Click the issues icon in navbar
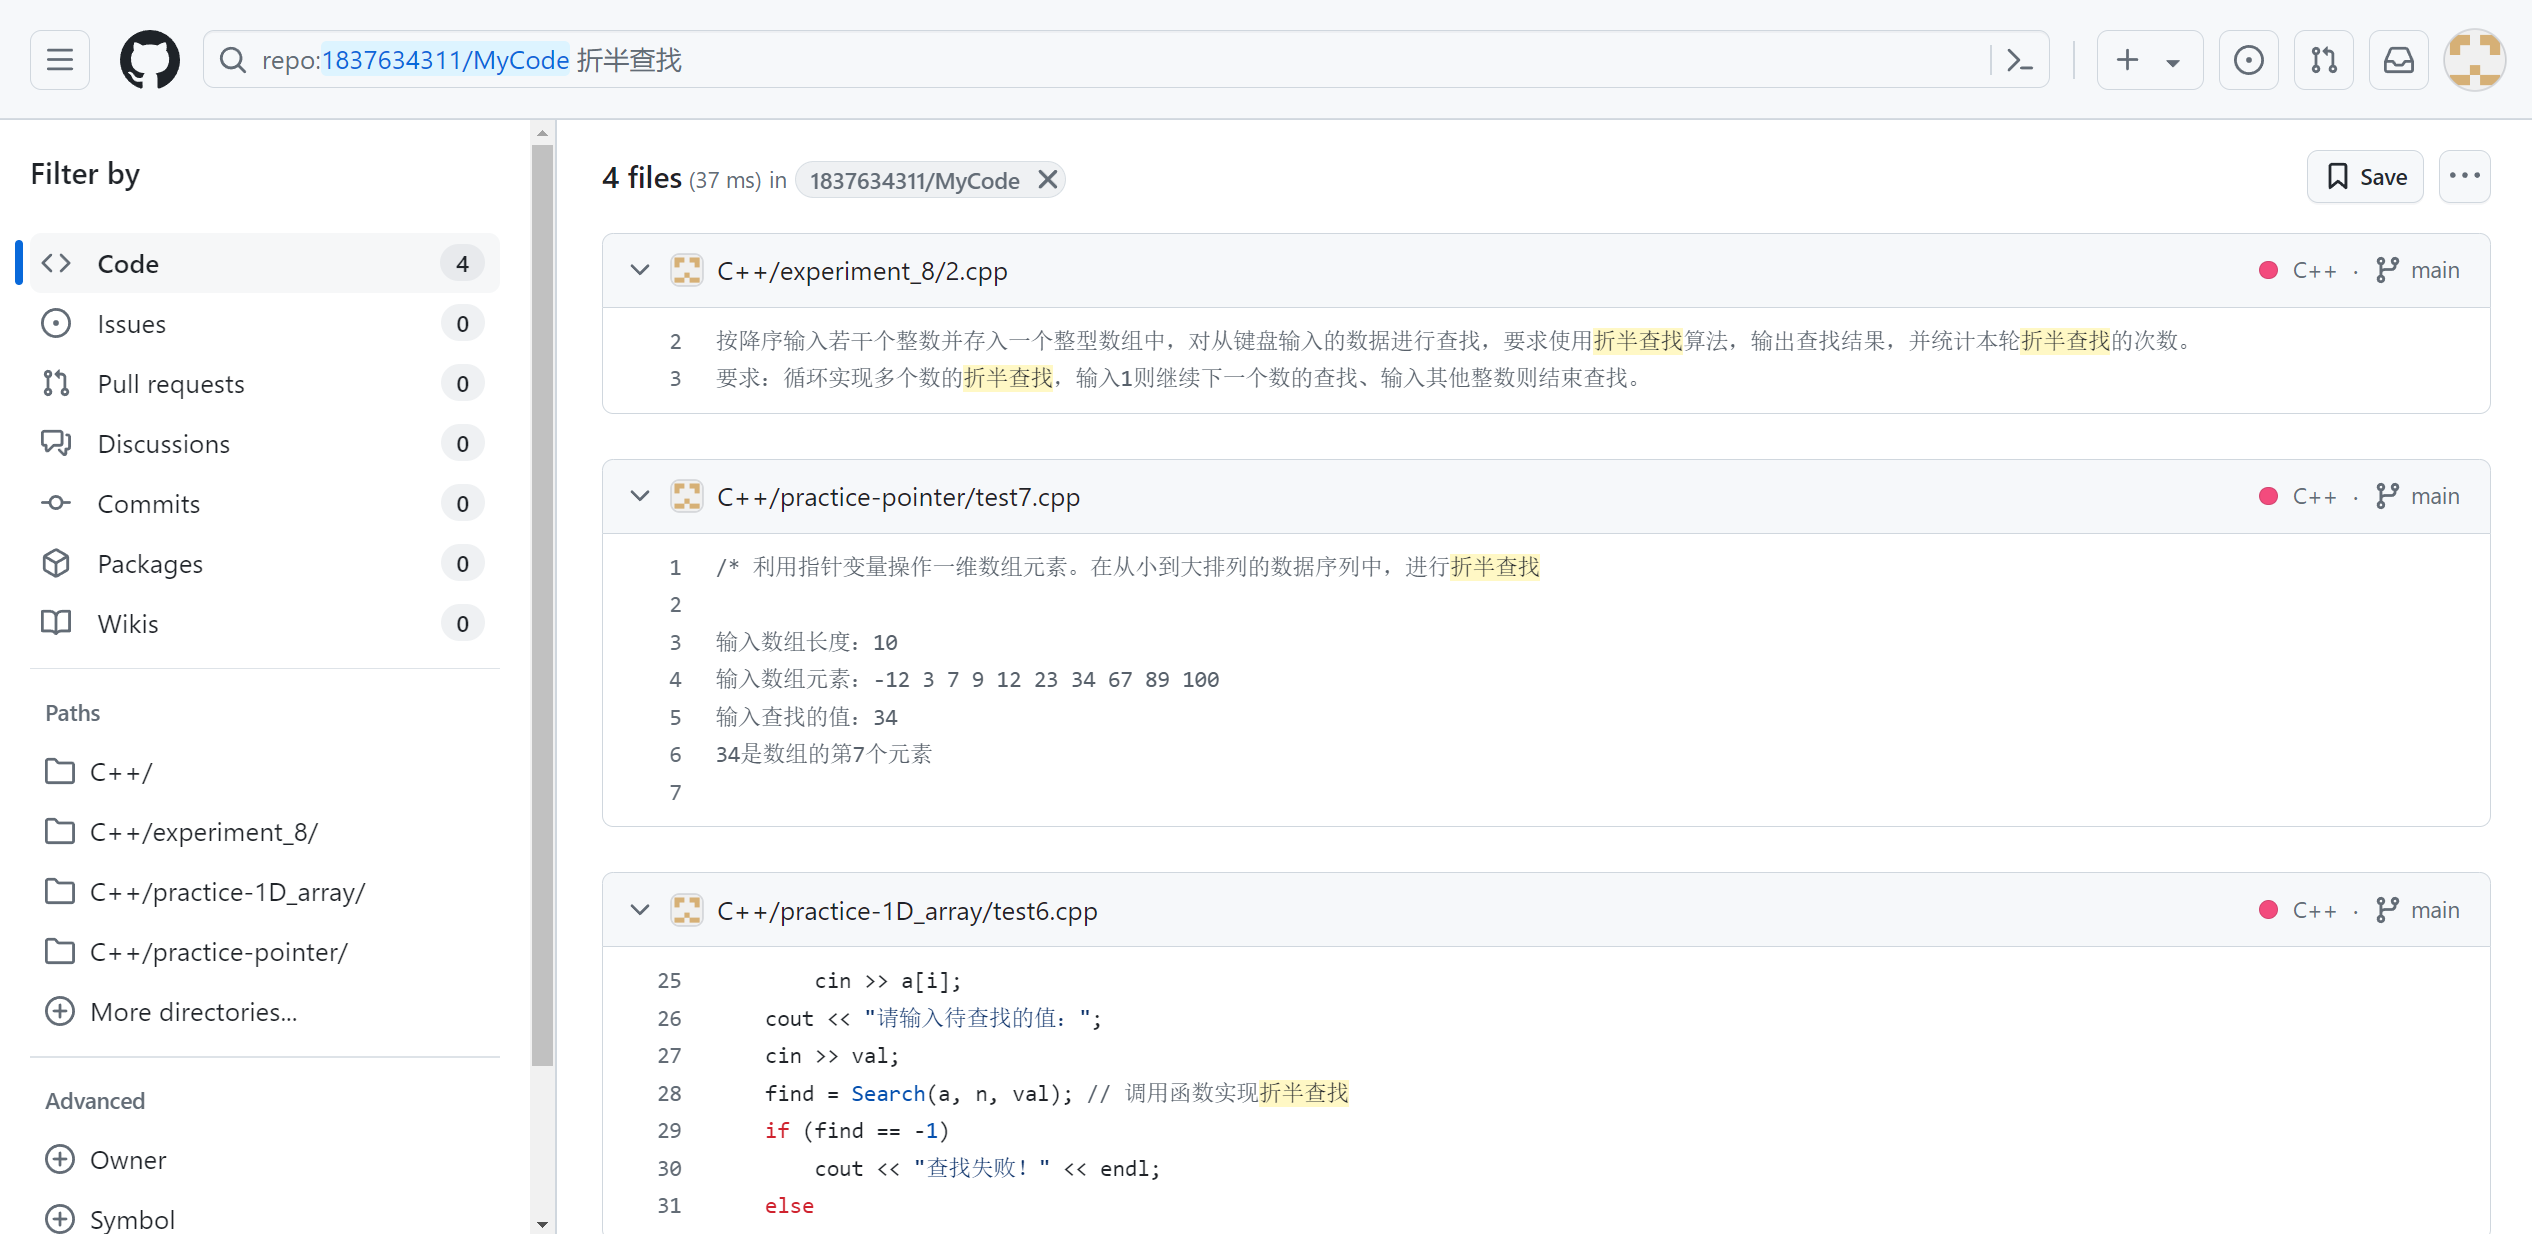Image resolution: width=2532 pixels, height=1234 pixels. (x=2251, y=61)
